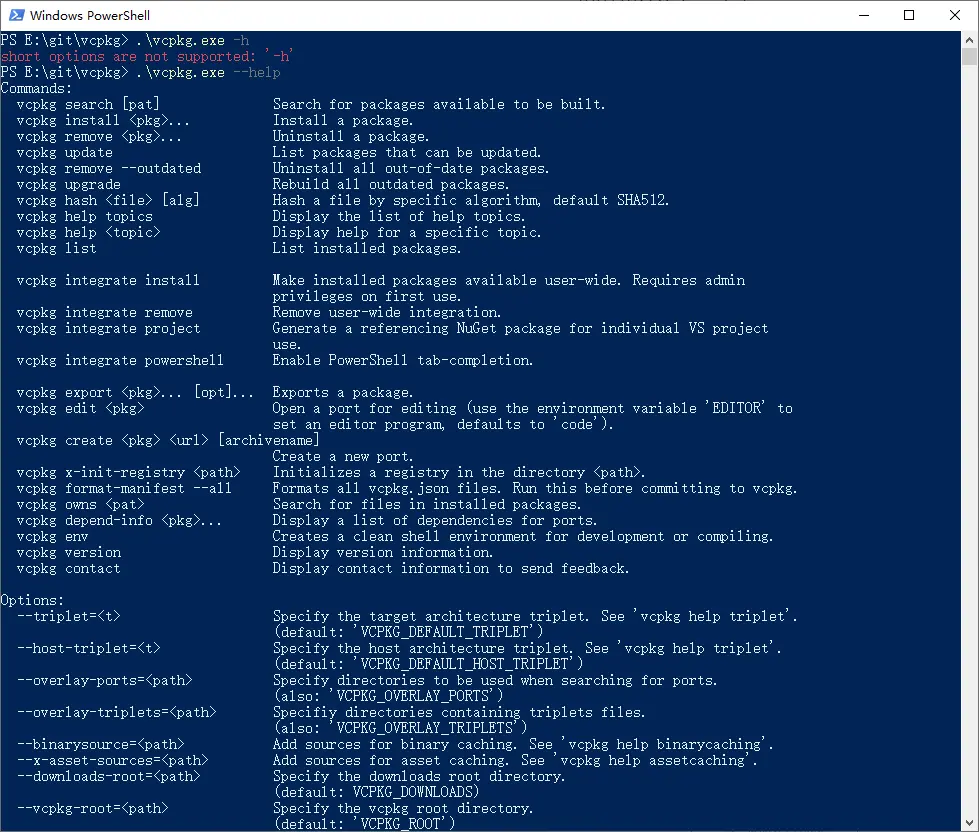
Task: Click 'vcpkg install <pkg>...' line
Action: 103,120
